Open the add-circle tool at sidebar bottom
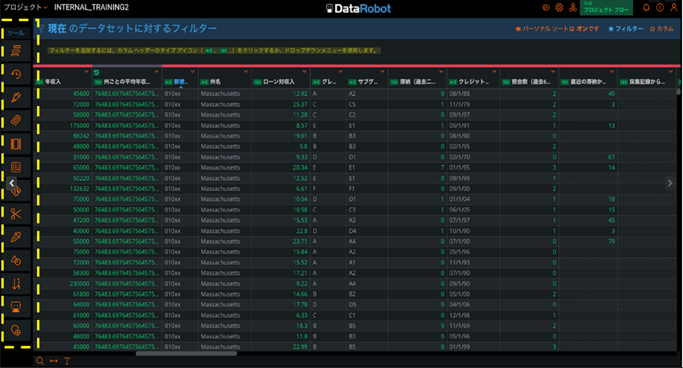This screenshot has width=683, height=368. coord(16,330)
